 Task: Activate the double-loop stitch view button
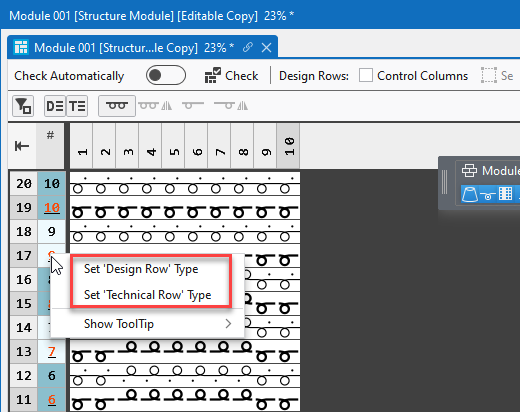(x=117, y=106)
